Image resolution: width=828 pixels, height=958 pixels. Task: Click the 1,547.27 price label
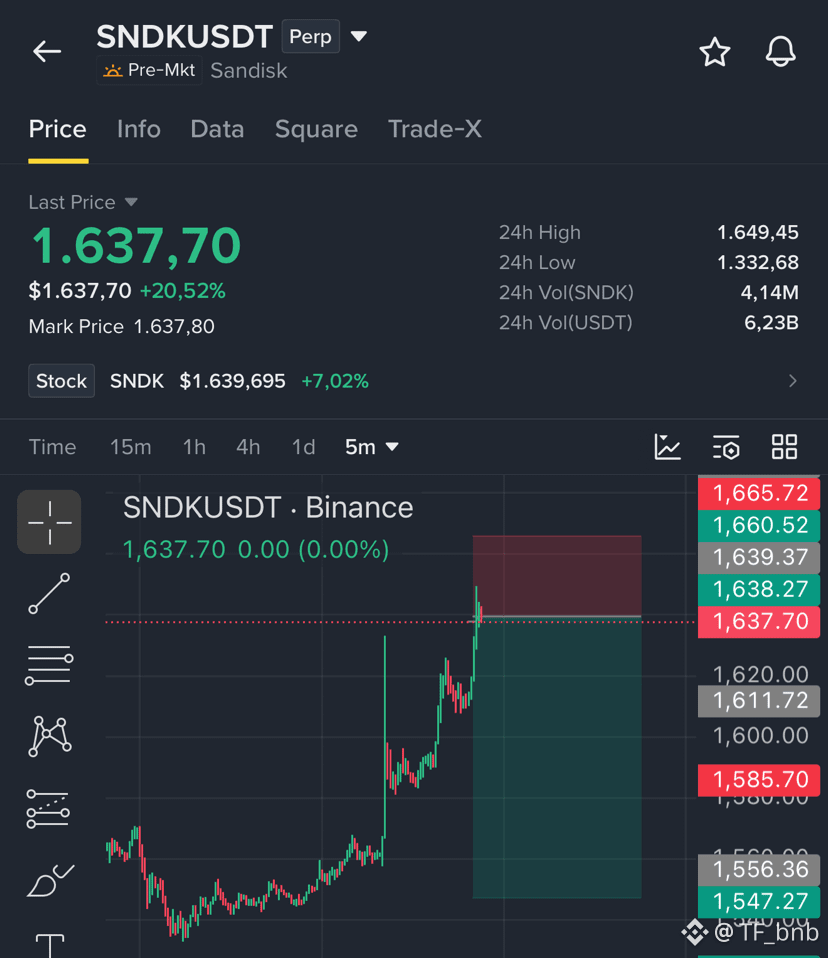[x=759, y=902]
